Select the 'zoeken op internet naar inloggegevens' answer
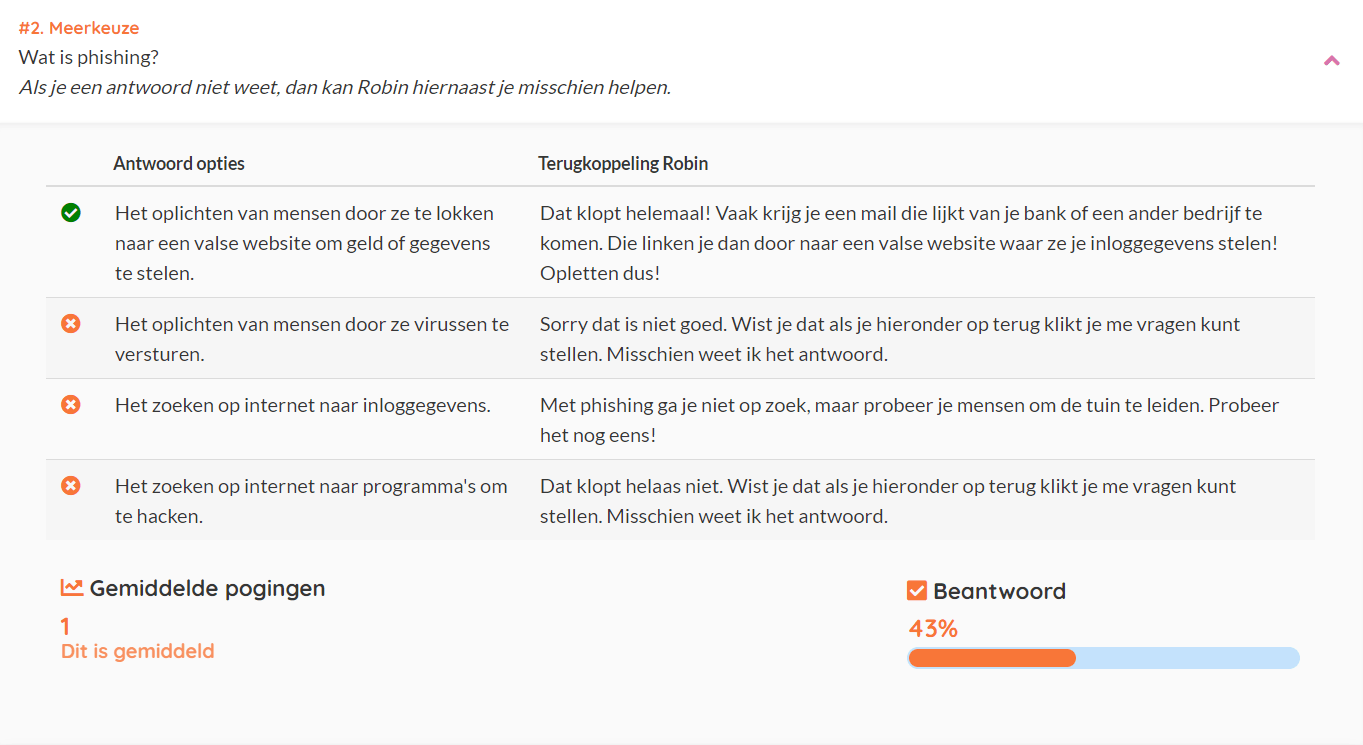 point(302,405)
